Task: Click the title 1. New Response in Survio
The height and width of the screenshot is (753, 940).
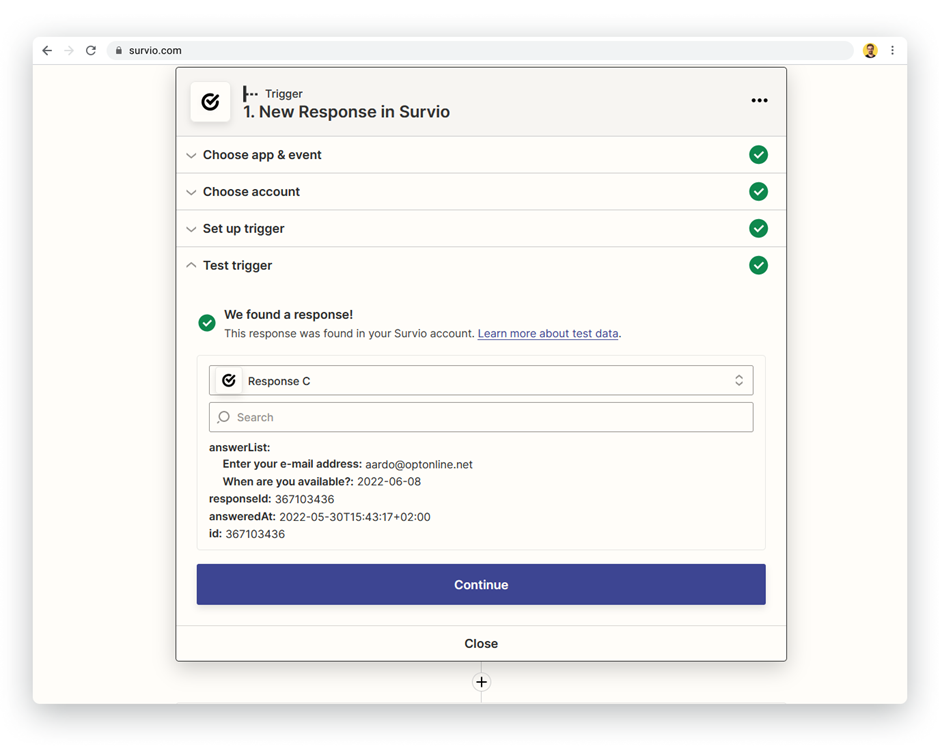Action: tap(346, 112)
